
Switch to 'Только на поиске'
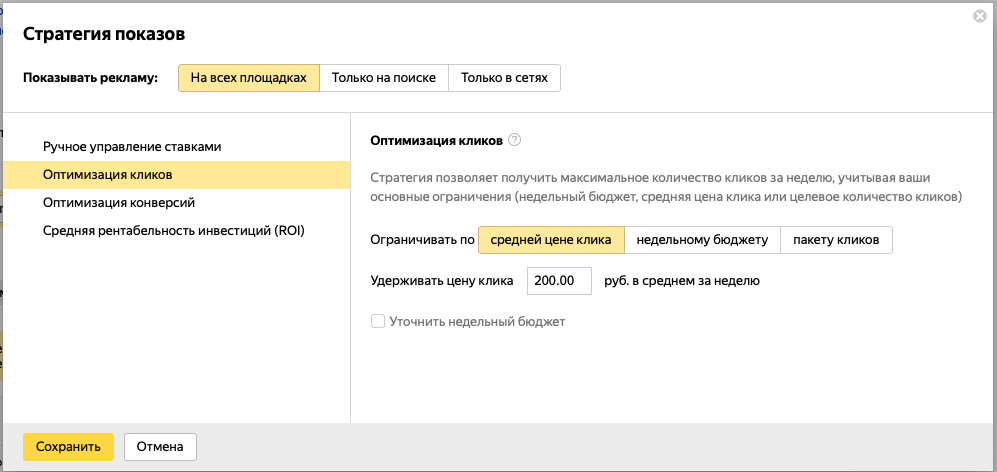(384, 78)
